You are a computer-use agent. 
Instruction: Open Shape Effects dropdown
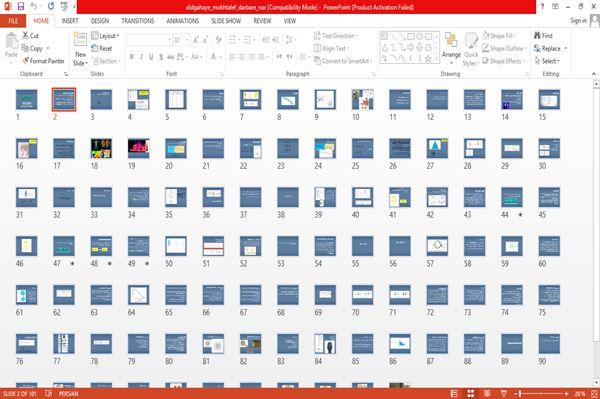[x=504, y=61]
